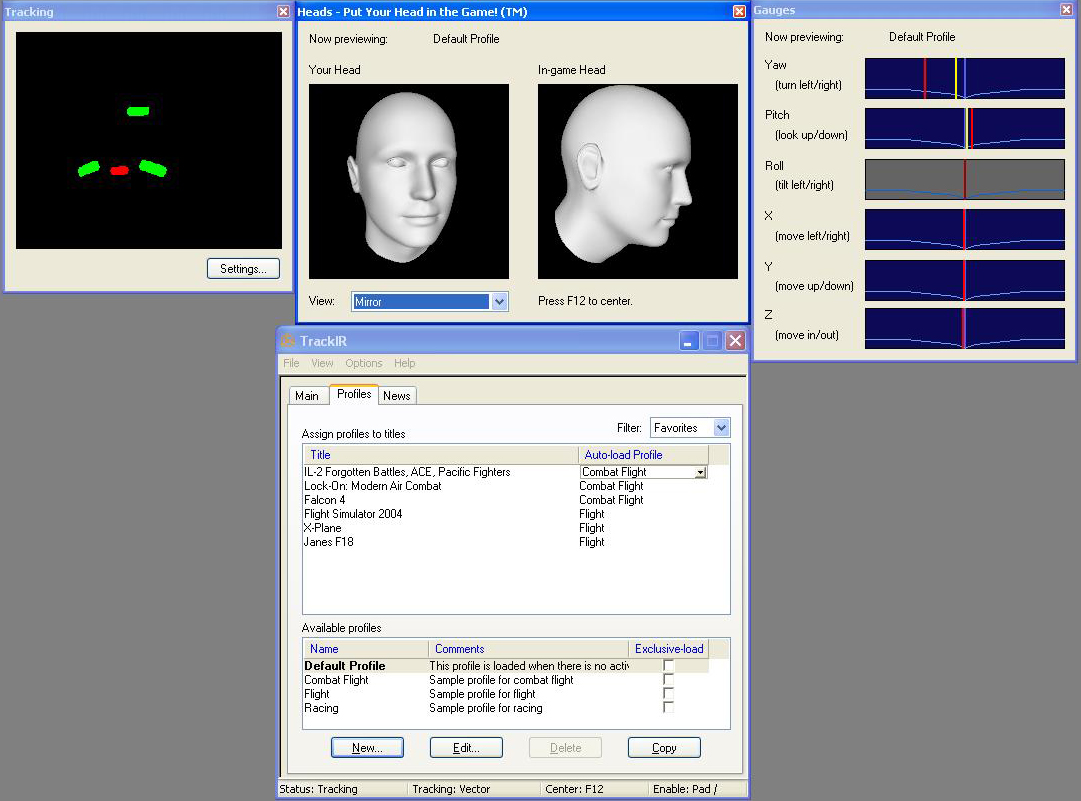The height and width of the screenshot is (801, 1081).
Task: Toggle Exclusive-load for Combat Flight profile
Action: (x=668, y=680)
